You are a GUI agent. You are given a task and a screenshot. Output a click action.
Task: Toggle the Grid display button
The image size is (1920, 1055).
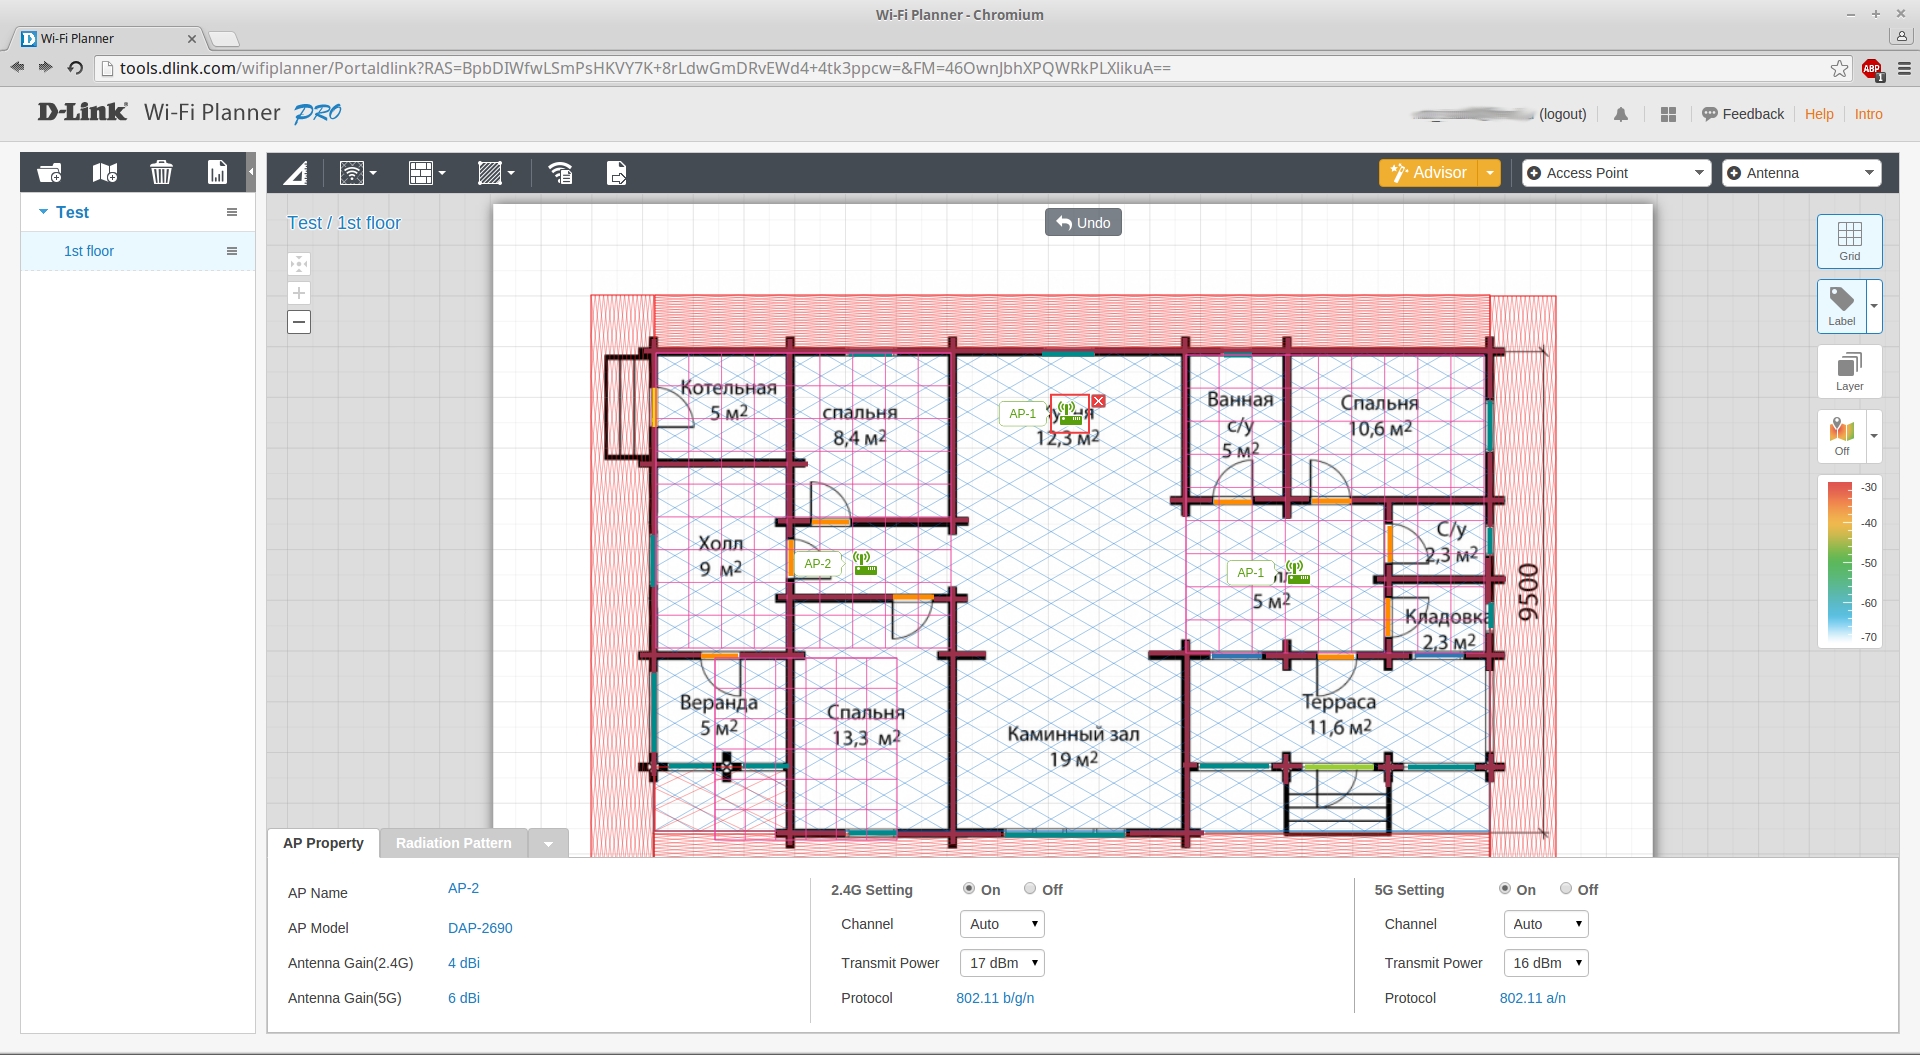click(1849, 241)
